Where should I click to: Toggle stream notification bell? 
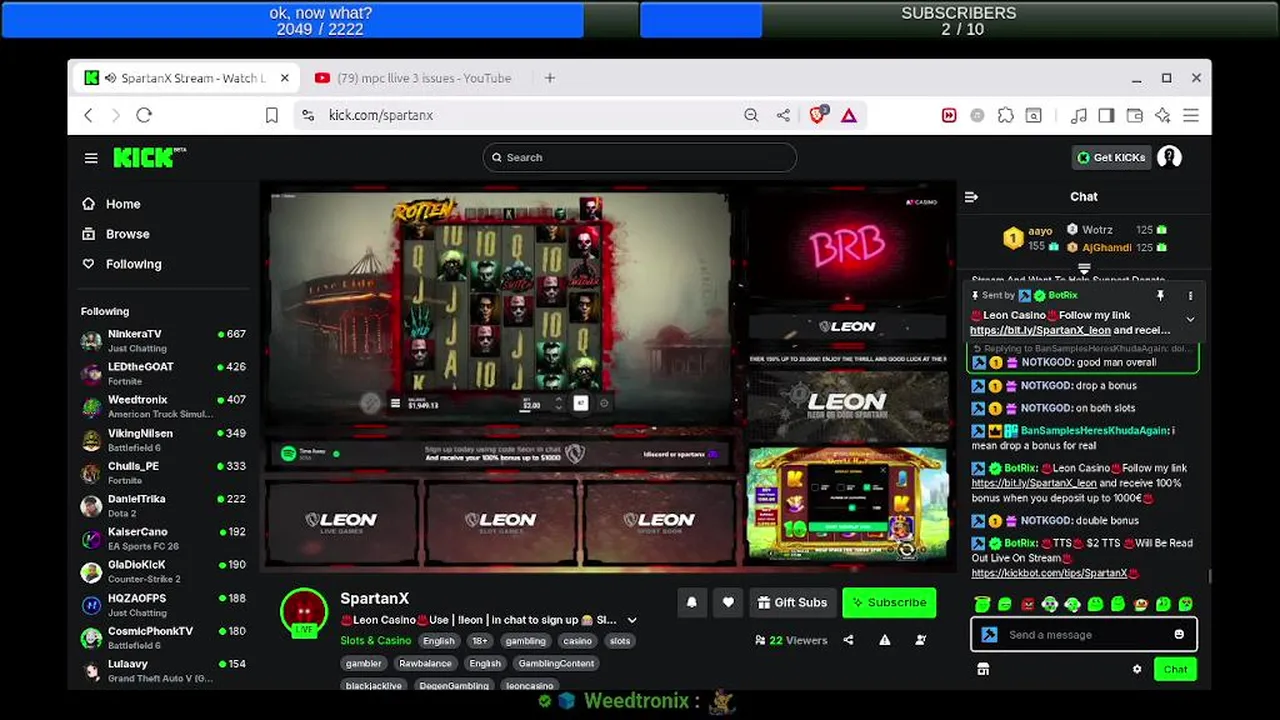point(691,602)
